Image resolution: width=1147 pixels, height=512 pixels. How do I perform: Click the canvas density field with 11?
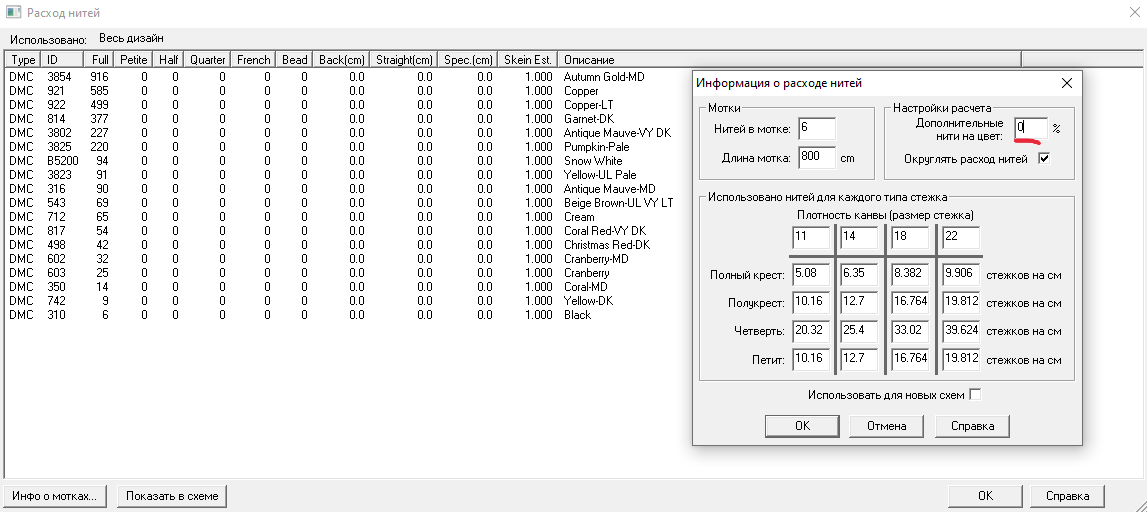(811, 237)
